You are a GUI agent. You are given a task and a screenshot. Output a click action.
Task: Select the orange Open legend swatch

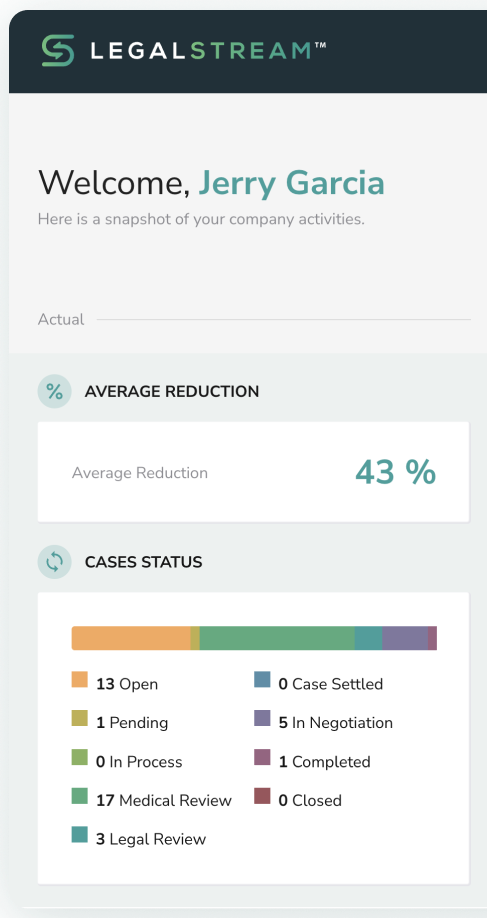pos(80,680)
